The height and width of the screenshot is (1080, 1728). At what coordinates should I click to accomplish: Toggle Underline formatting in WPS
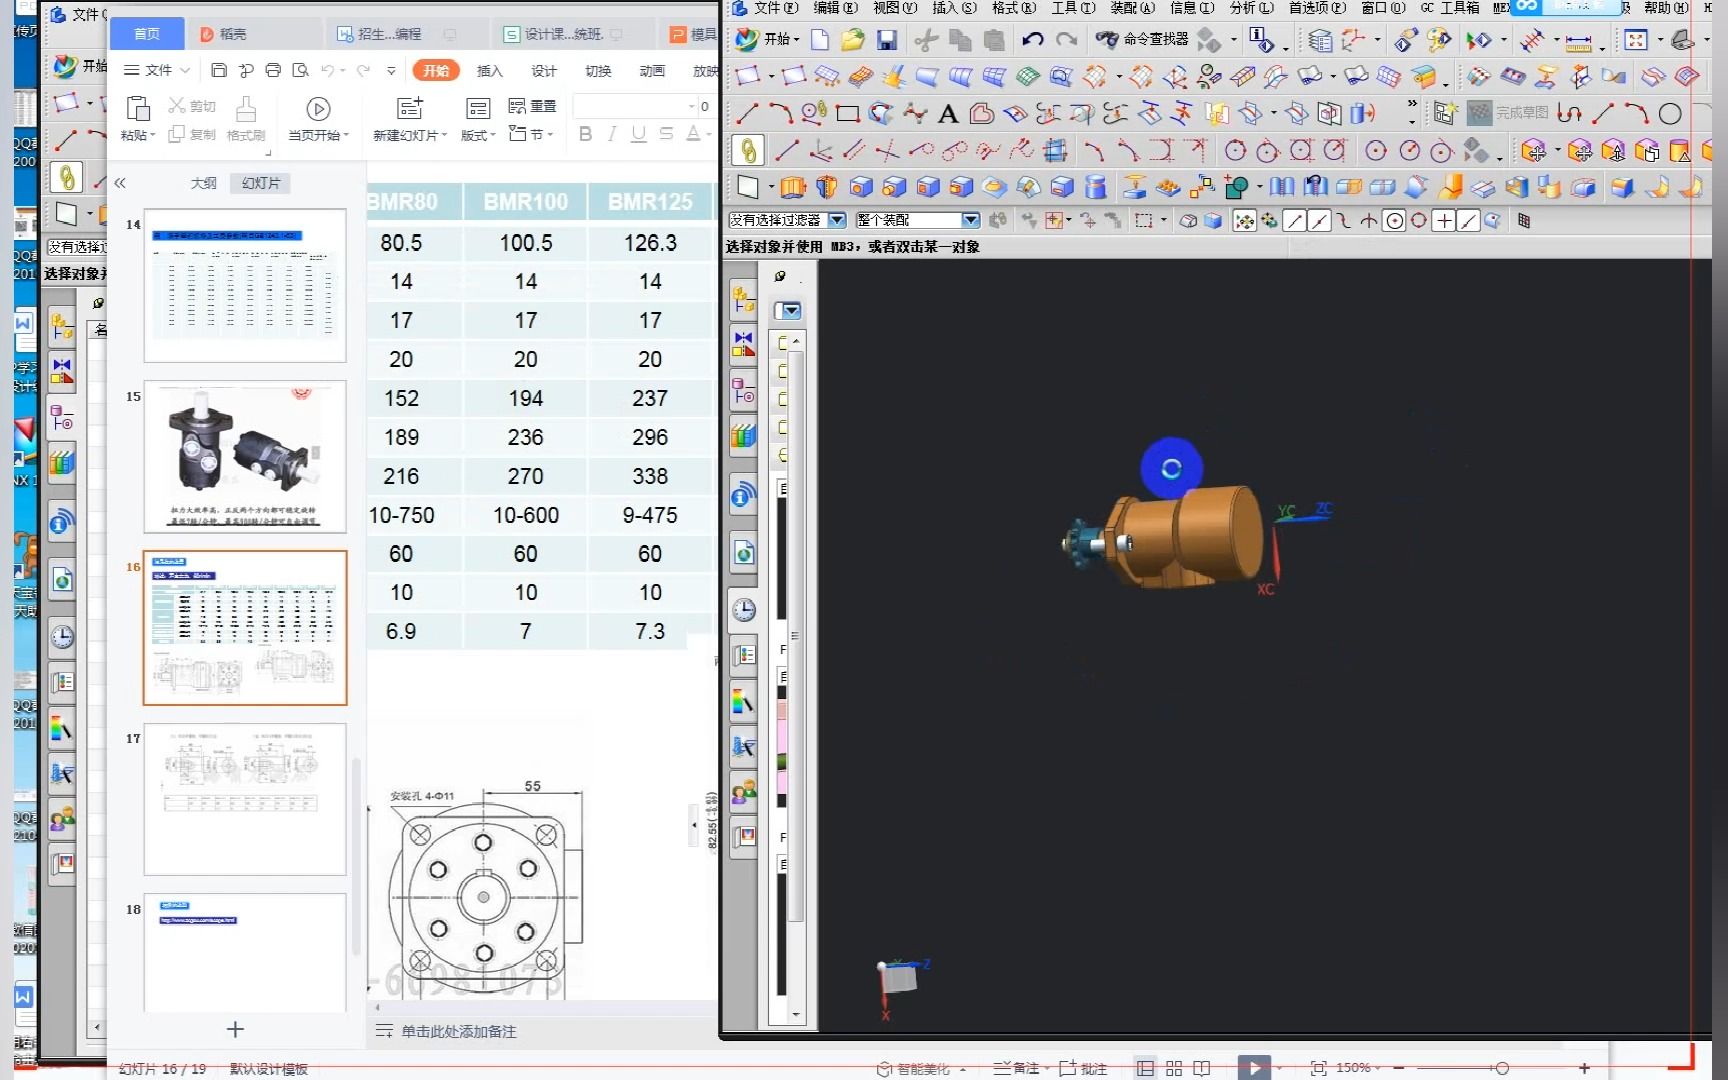(x=638, y=134)
